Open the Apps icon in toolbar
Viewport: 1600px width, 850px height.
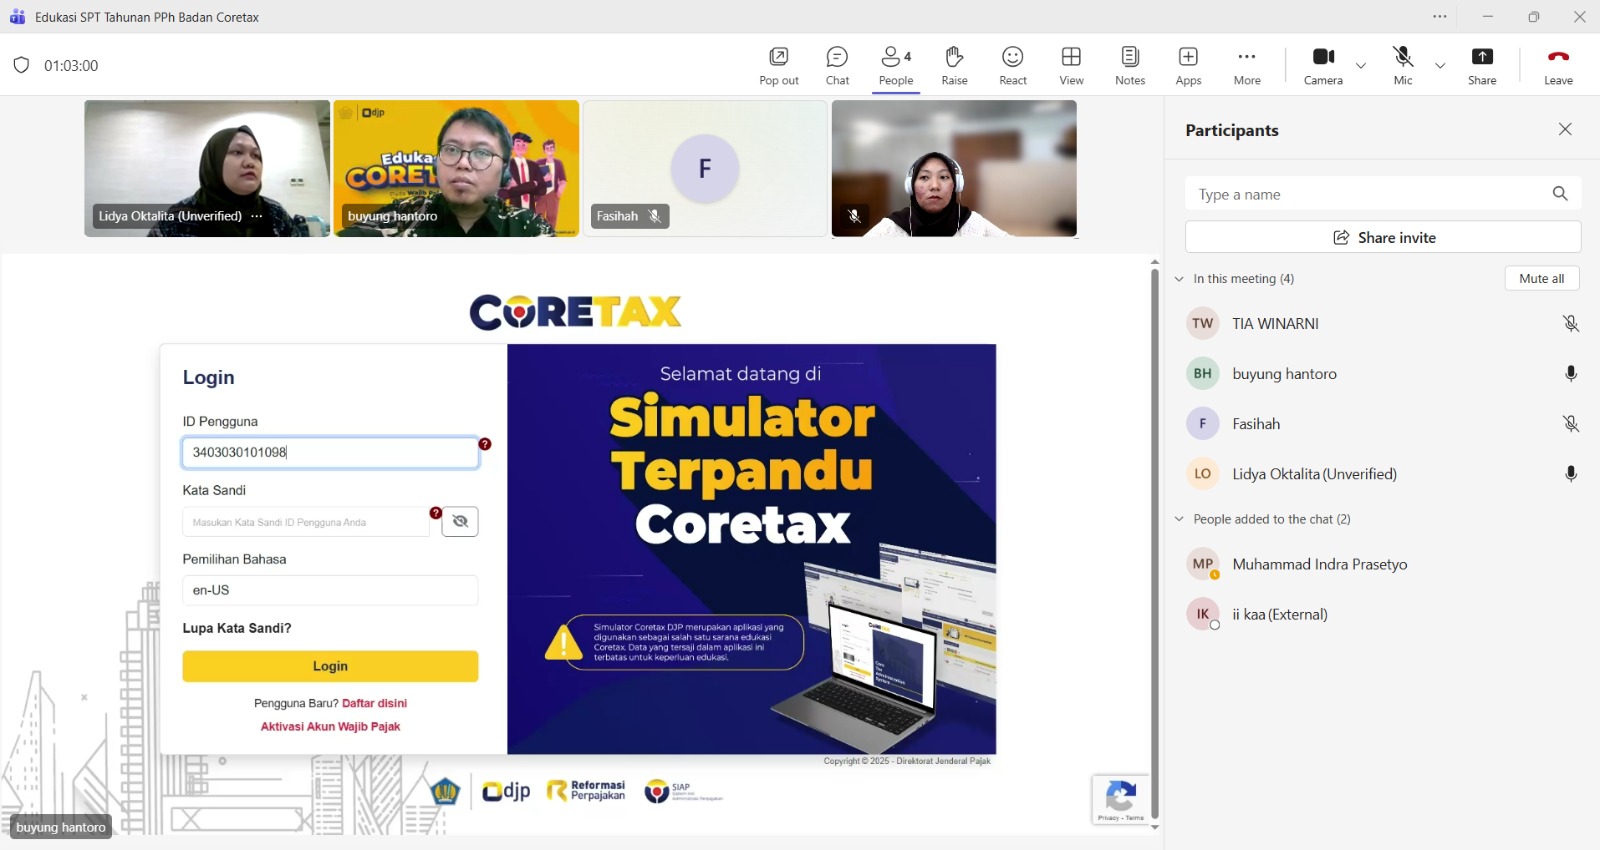pos(1188,65)
